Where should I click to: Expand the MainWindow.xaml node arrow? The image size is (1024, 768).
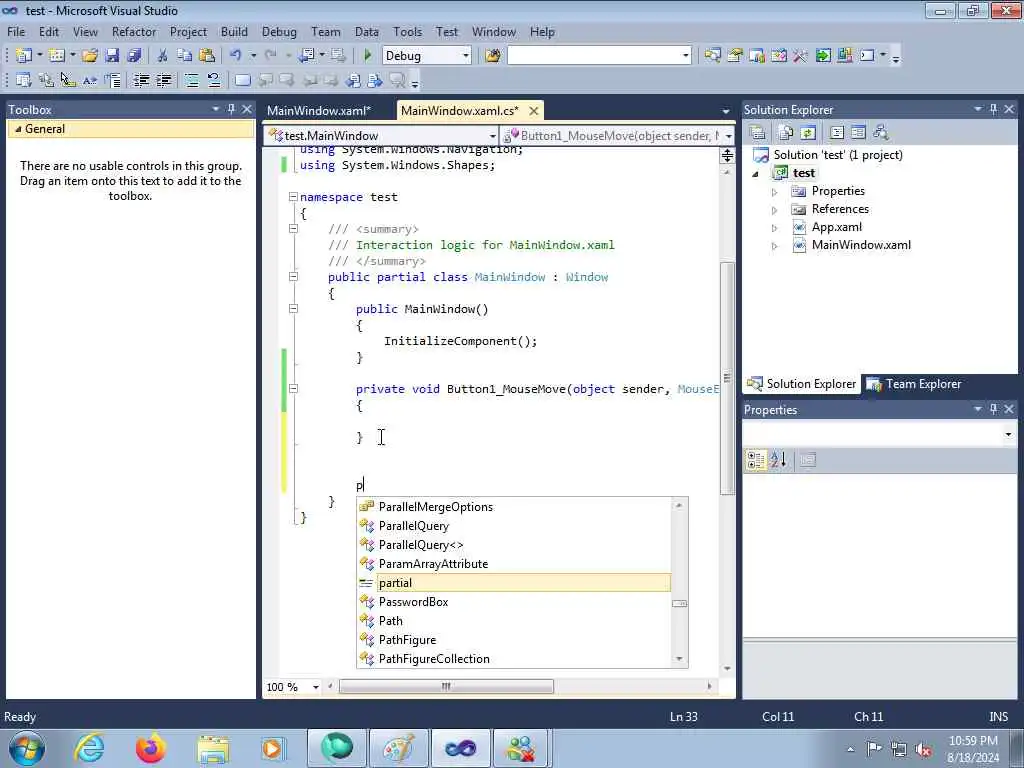(775, 246)
